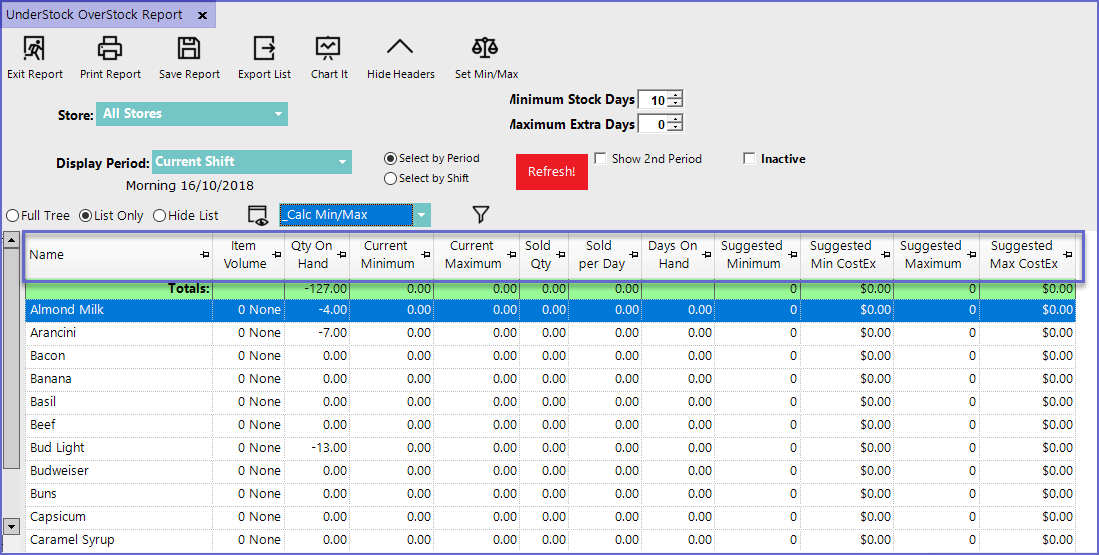
Task: Select the Banana row
Action: (550, 379)
